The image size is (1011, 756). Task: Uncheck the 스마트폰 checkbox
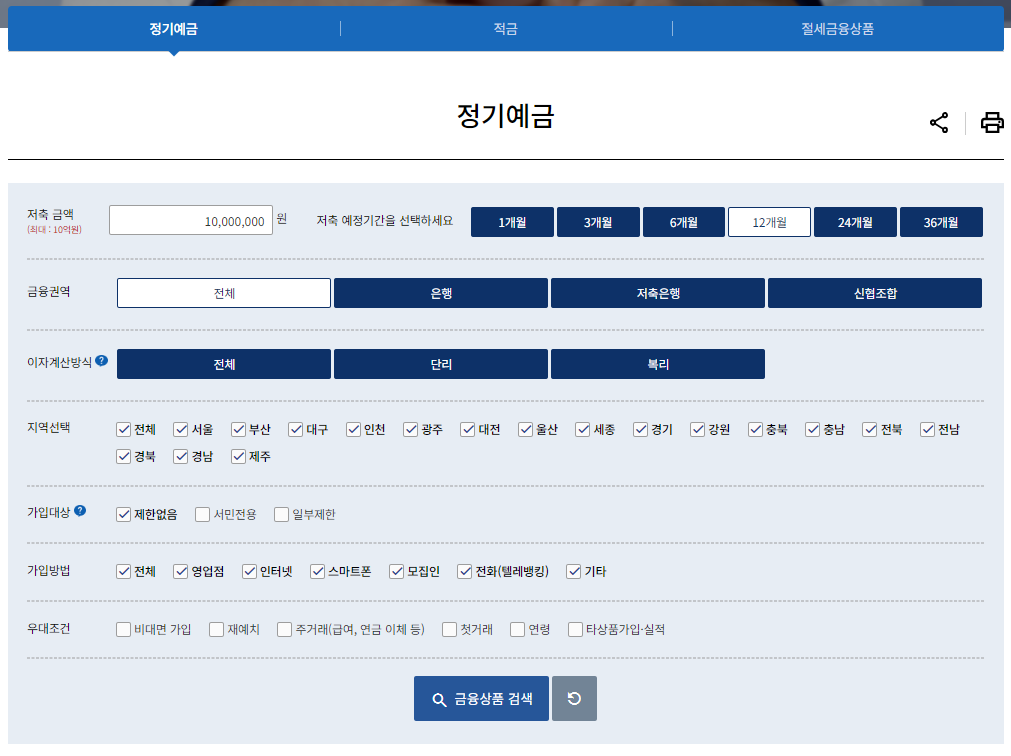[x=317, y=572]
